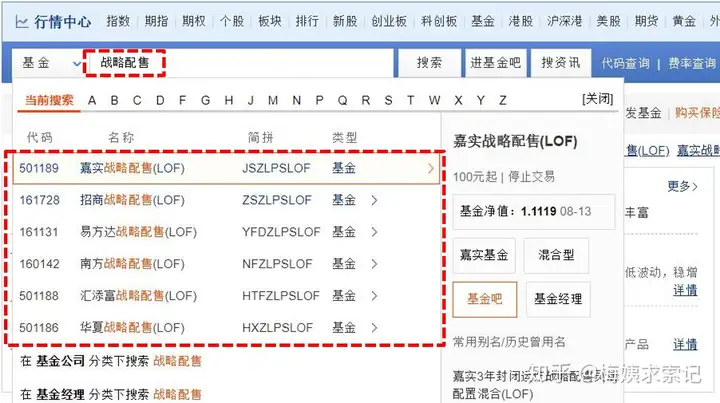This screenshot has width=720, height=403.
Task: Go to 美股 section
Action: [x=608, y=21]
